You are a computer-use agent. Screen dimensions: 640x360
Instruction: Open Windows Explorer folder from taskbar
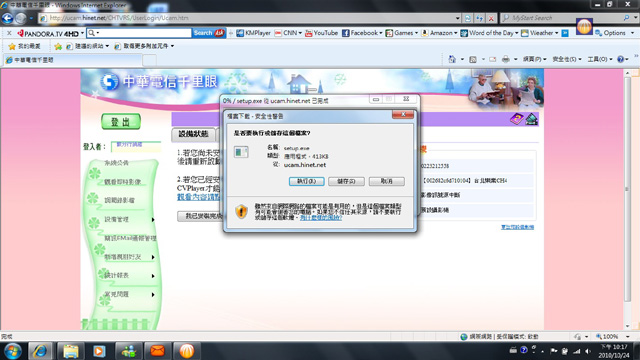(x=70, y=351)
